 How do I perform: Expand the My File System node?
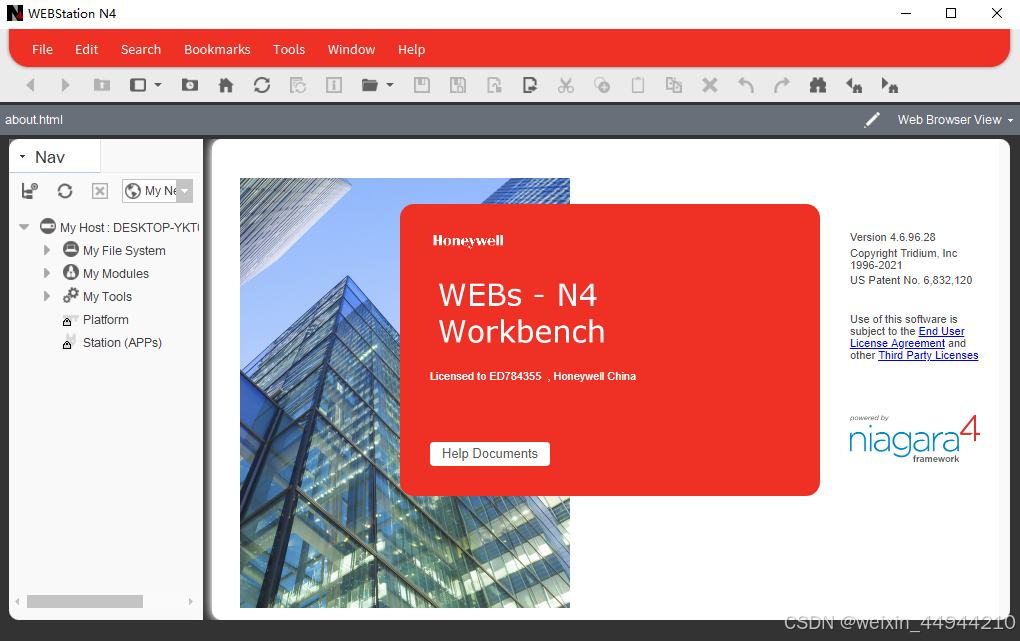[47, 250]
